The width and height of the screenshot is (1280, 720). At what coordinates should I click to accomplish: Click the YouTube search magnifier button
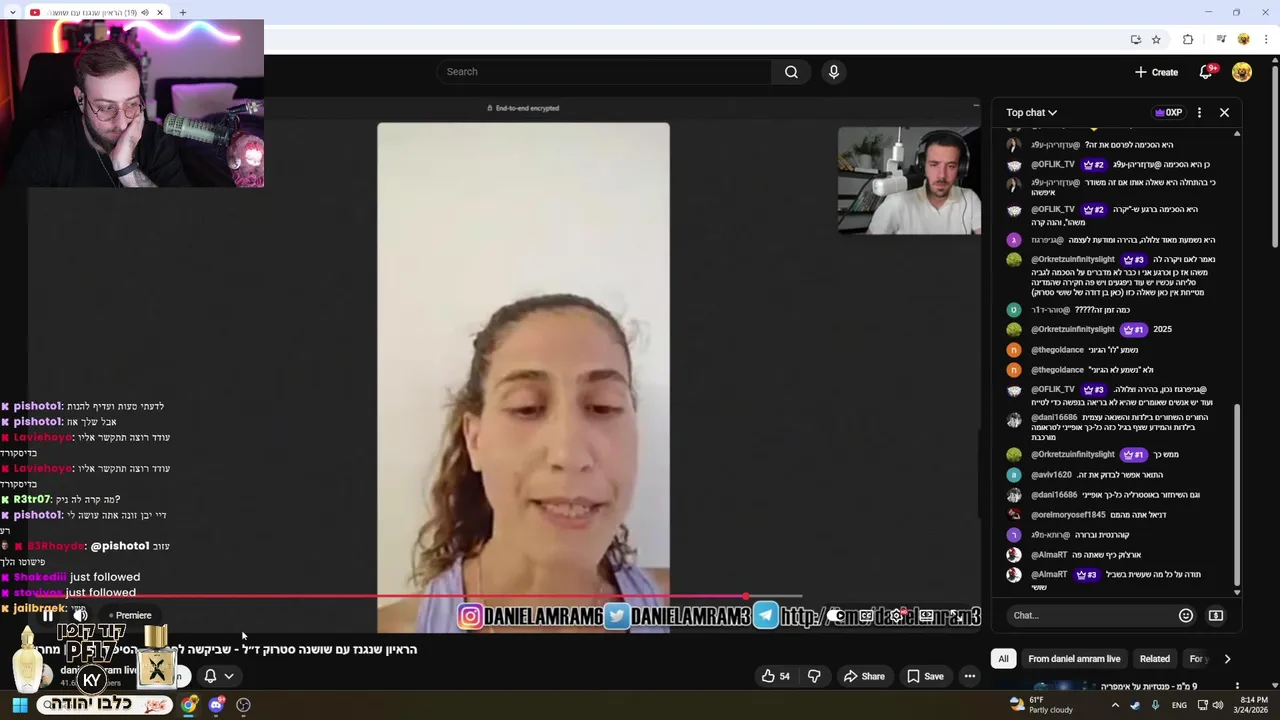pyautogui.click(x=791, y=72)
